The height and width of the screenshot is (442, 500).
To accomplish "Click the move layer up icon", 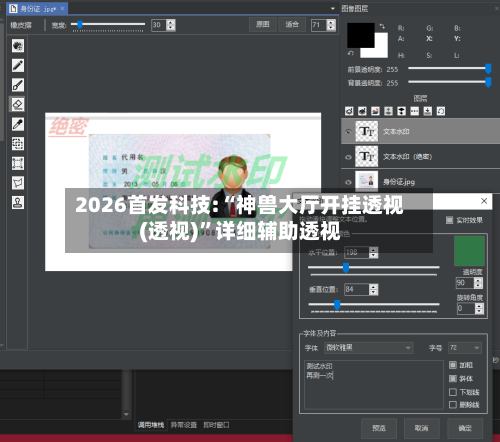I will click(388, 111).
